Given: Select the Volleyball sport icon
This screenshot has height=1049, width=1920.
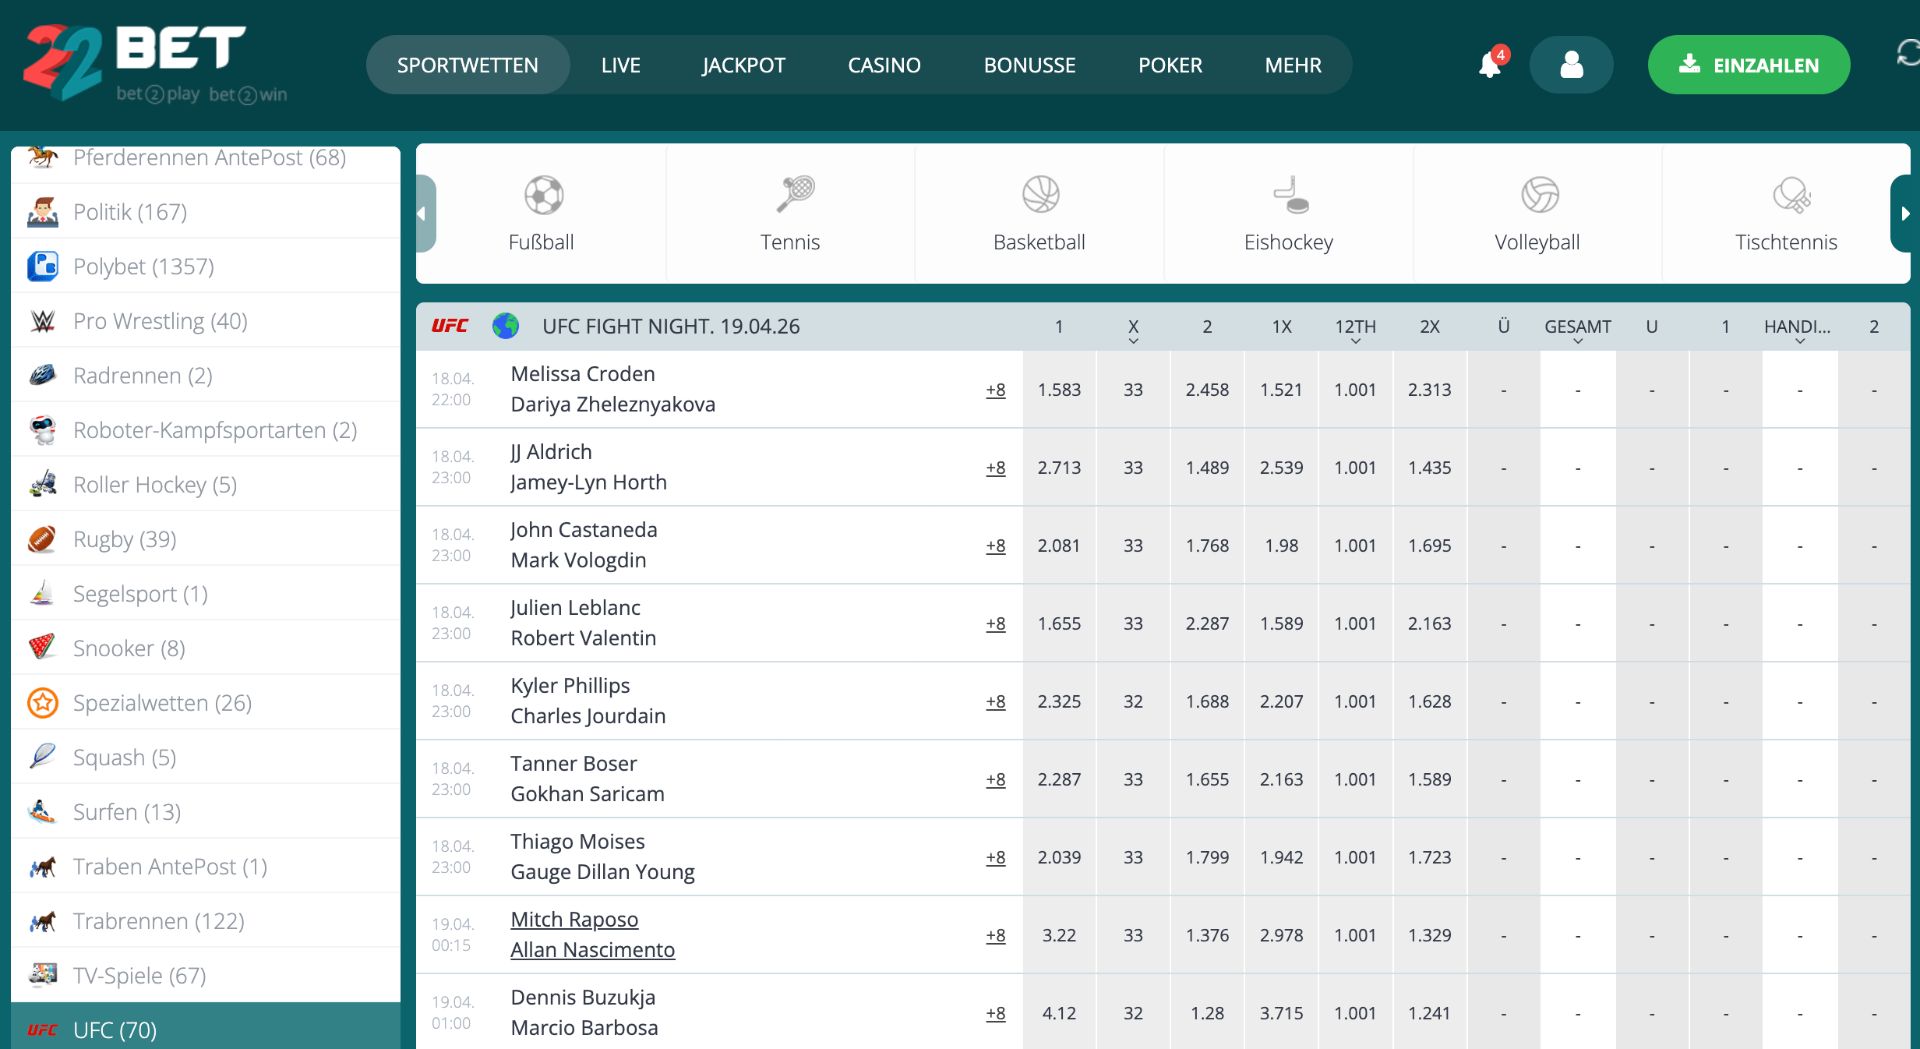Looking at the screenshot, I should click(1537, 195).
